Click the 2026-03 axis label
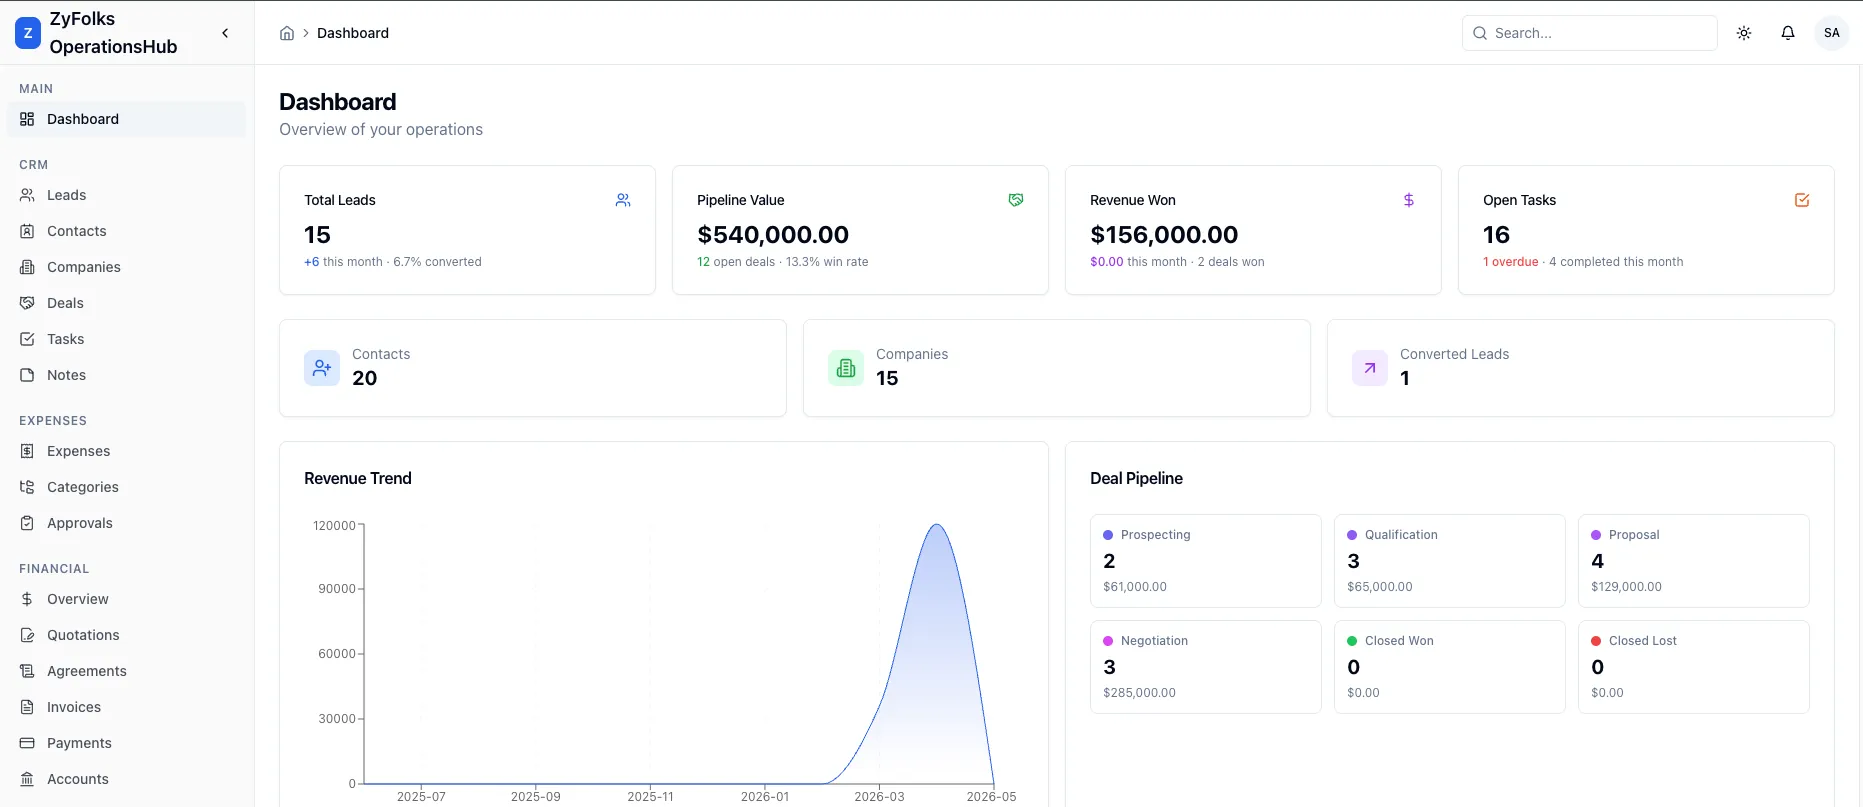 (x=879, y=797)
